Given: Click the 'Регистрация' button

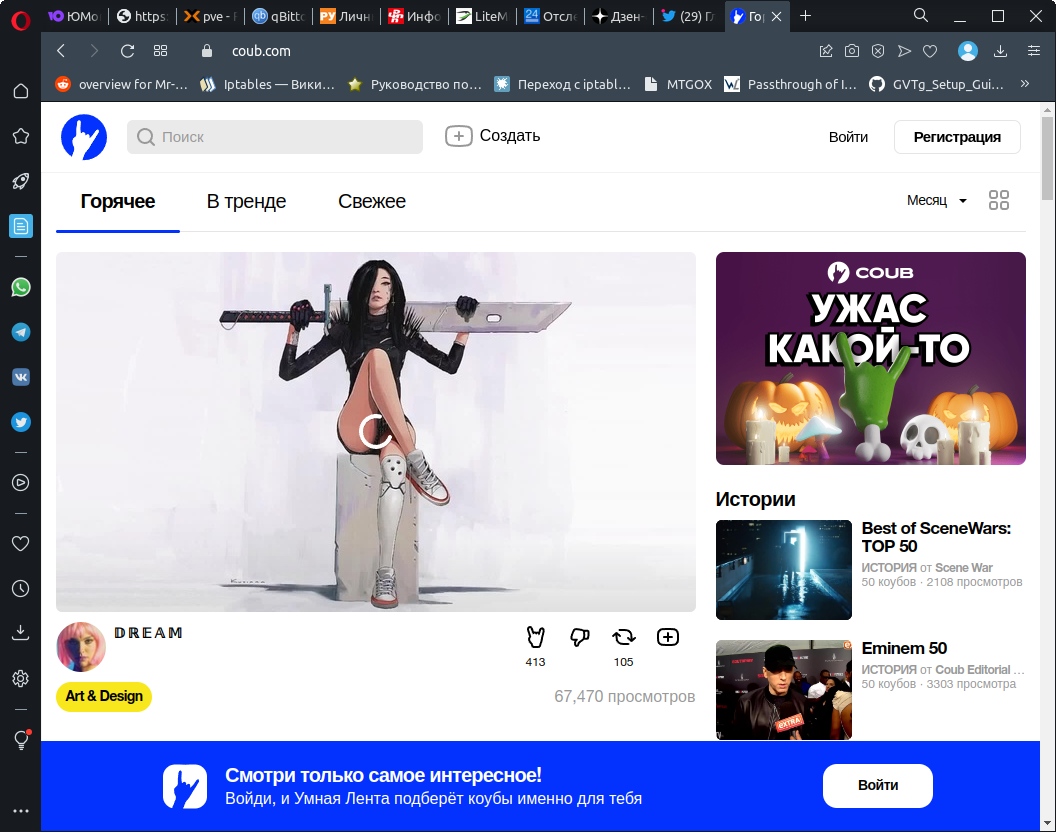Looking at the screenshot, I should 956,136.
